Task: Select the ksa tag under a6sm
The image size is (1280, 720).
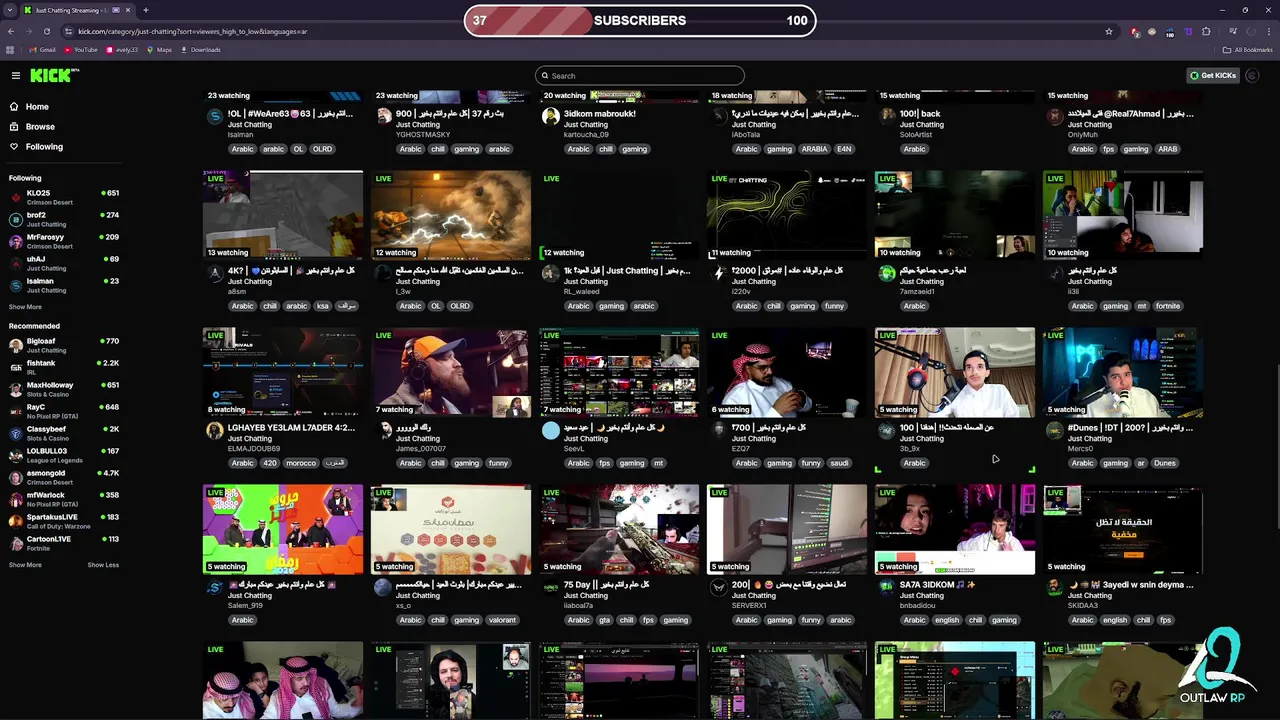Action: [x=324, y=306]
